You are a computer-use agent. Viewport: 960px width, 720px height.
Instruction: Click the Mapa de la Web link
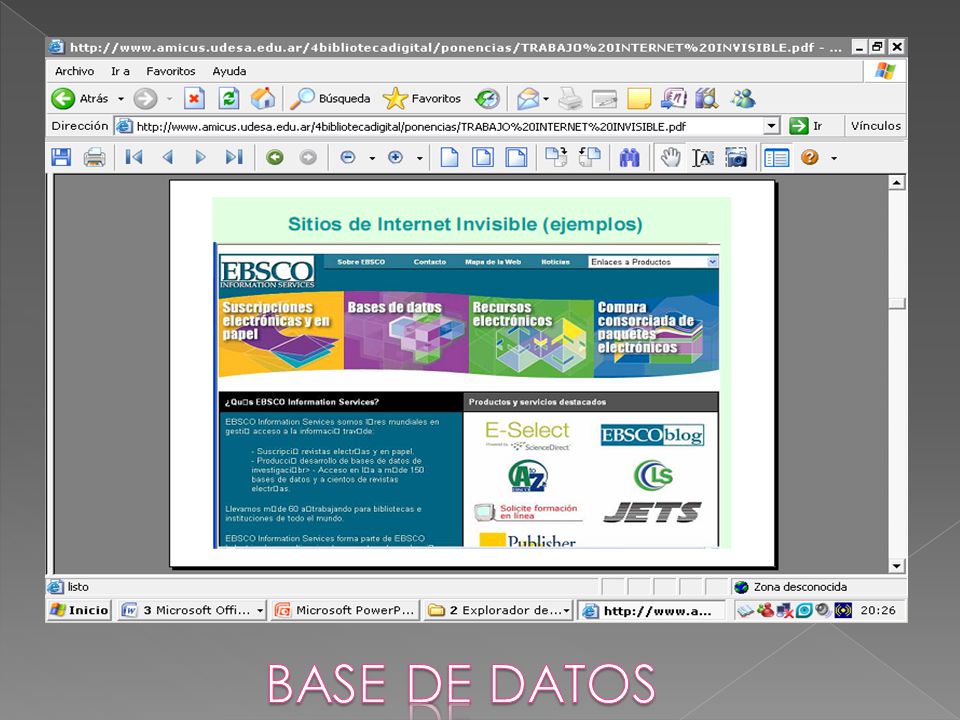(x=493, y=262)
